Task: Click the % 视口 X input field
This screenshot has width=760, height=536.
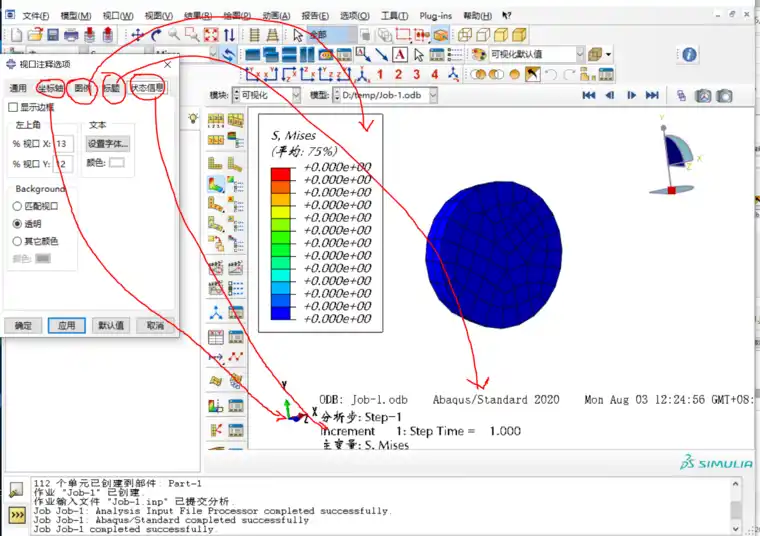Action: [x=63, y=144]
